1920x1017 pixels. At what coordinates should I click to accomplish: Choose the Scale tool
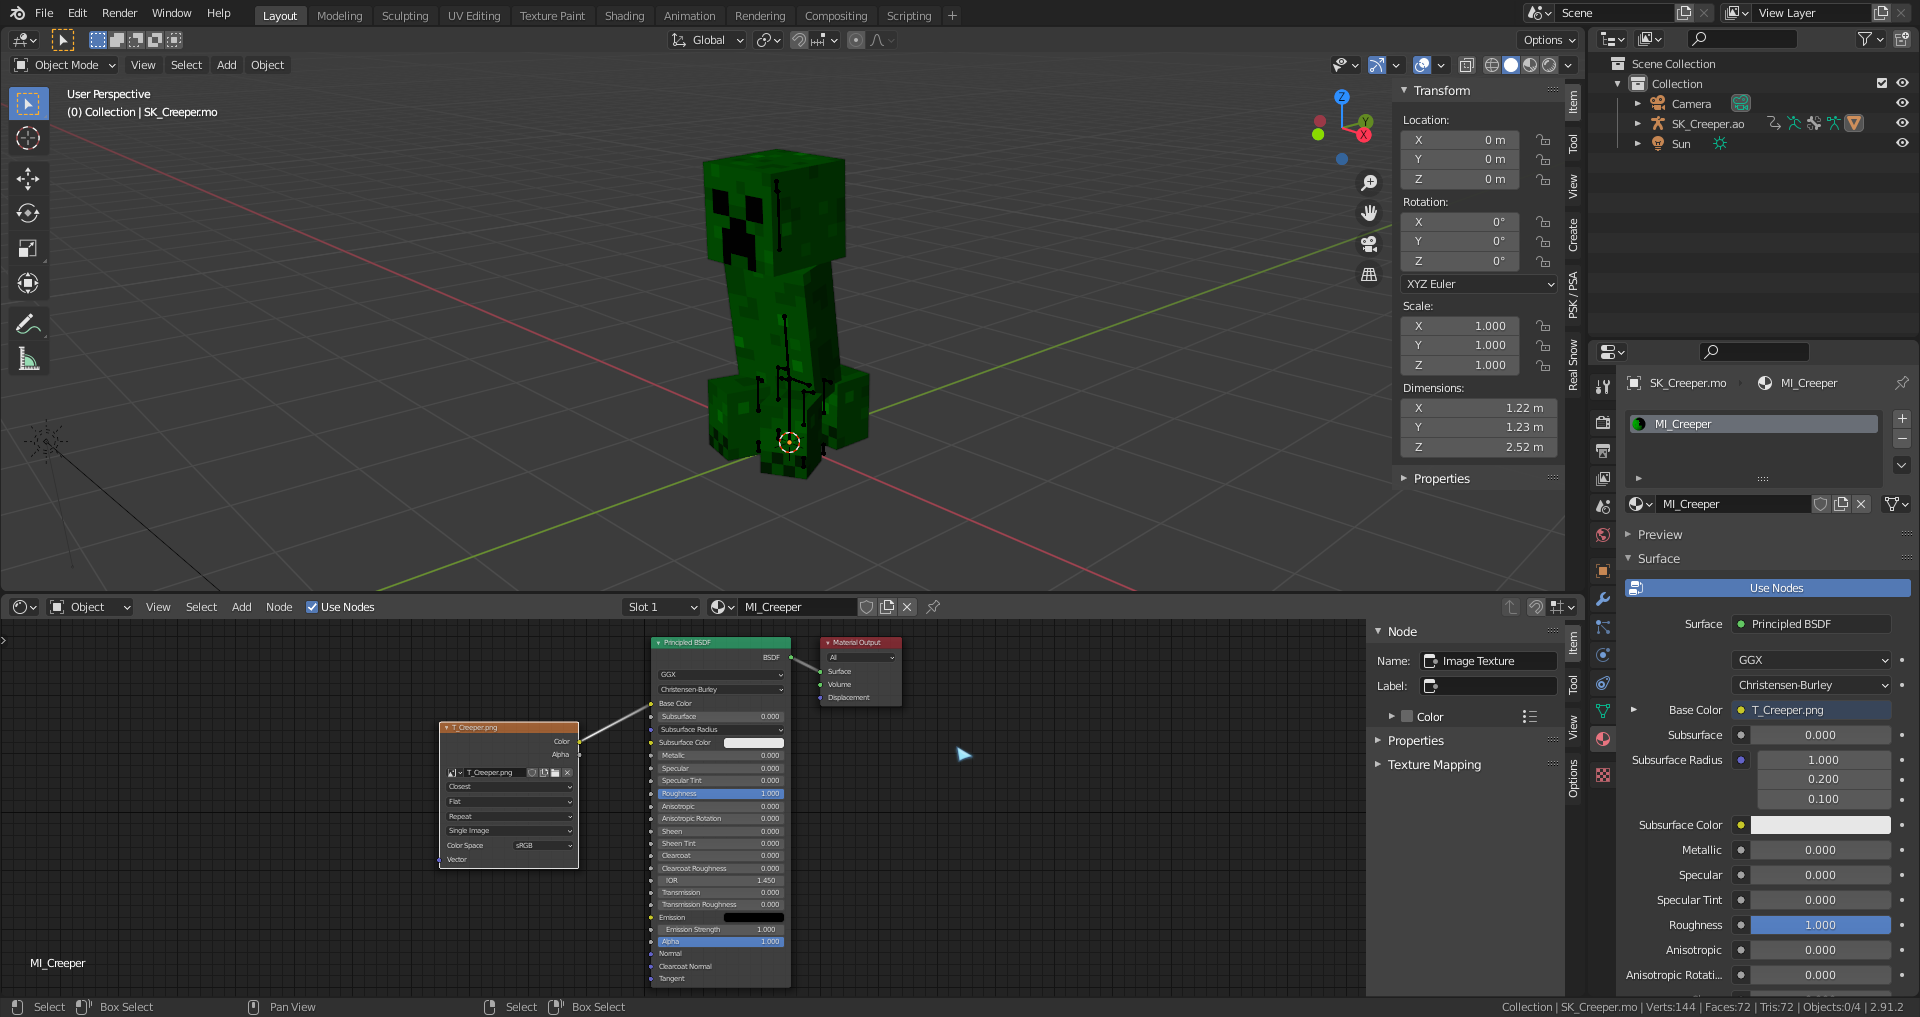28,249
